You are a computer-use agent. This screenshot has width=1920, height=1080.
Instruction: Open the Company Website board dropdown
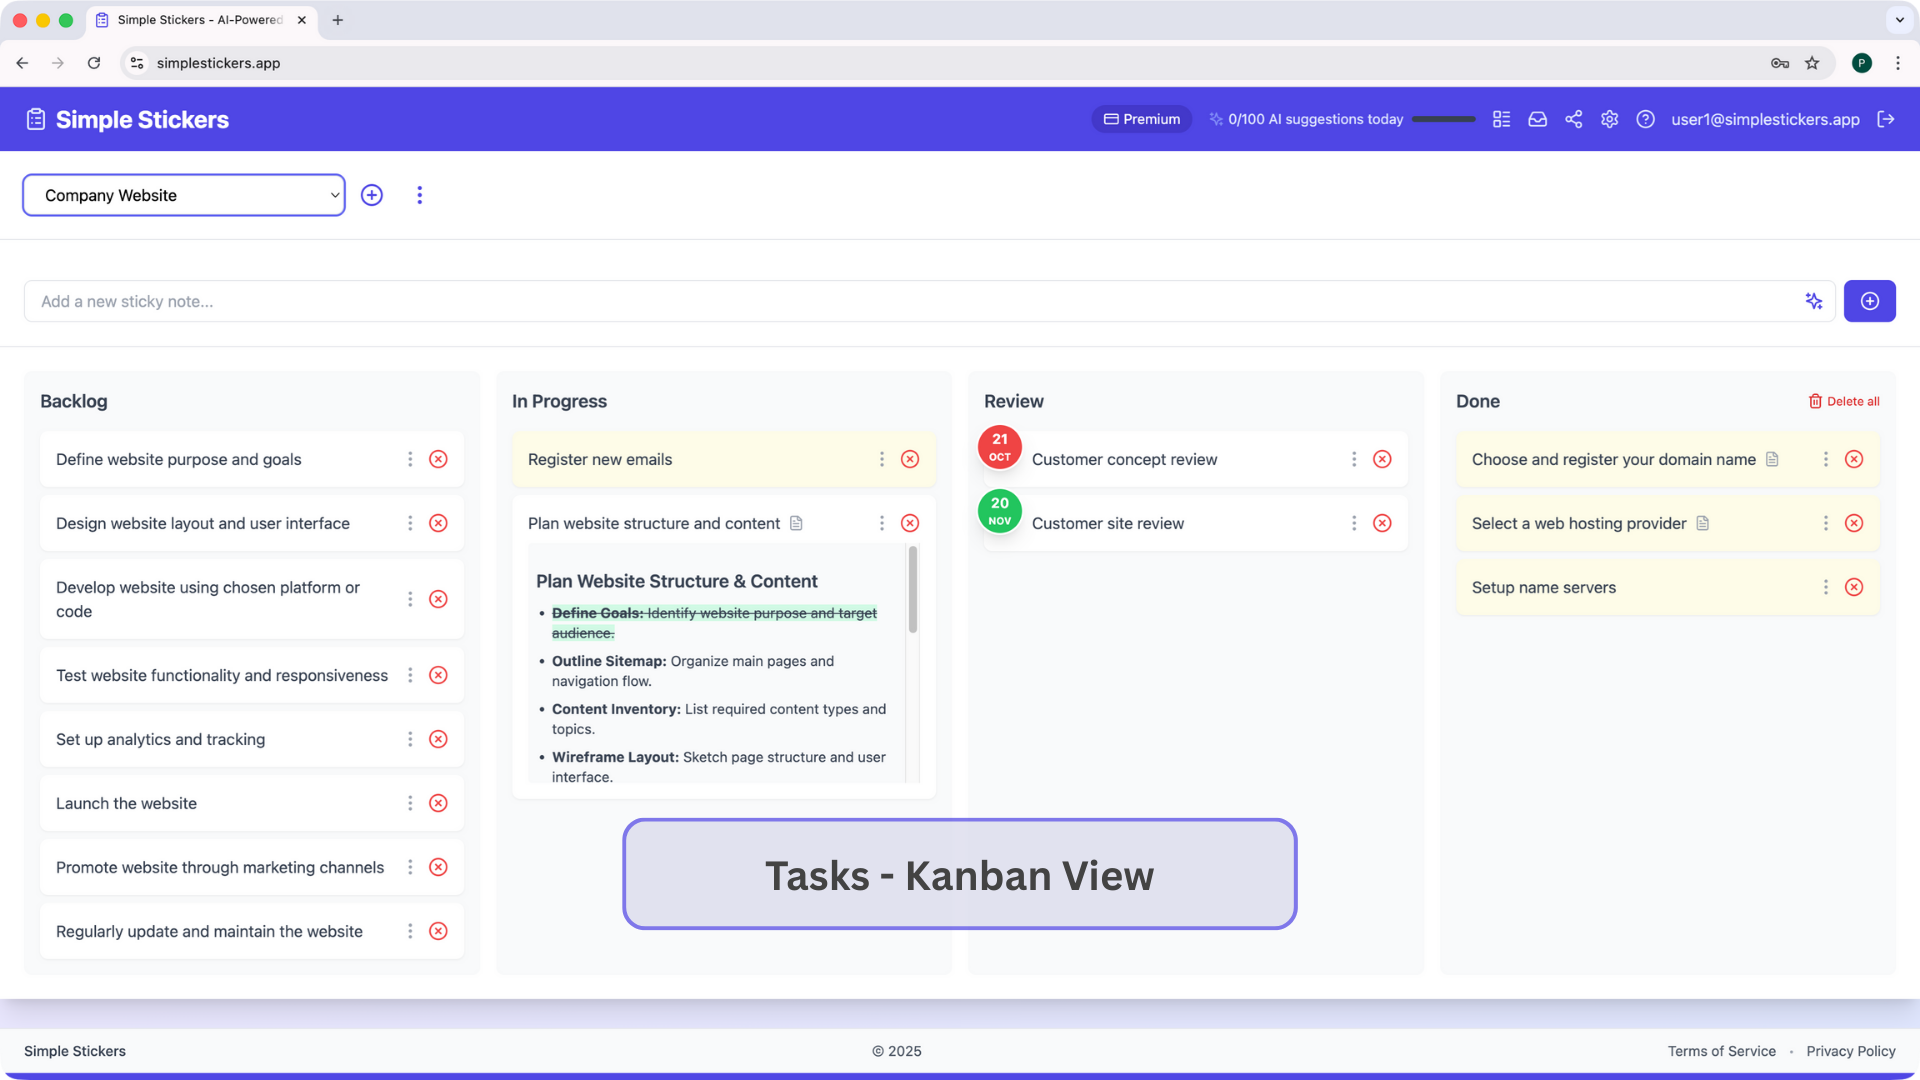pyautogui.click(x=184, y=195)
